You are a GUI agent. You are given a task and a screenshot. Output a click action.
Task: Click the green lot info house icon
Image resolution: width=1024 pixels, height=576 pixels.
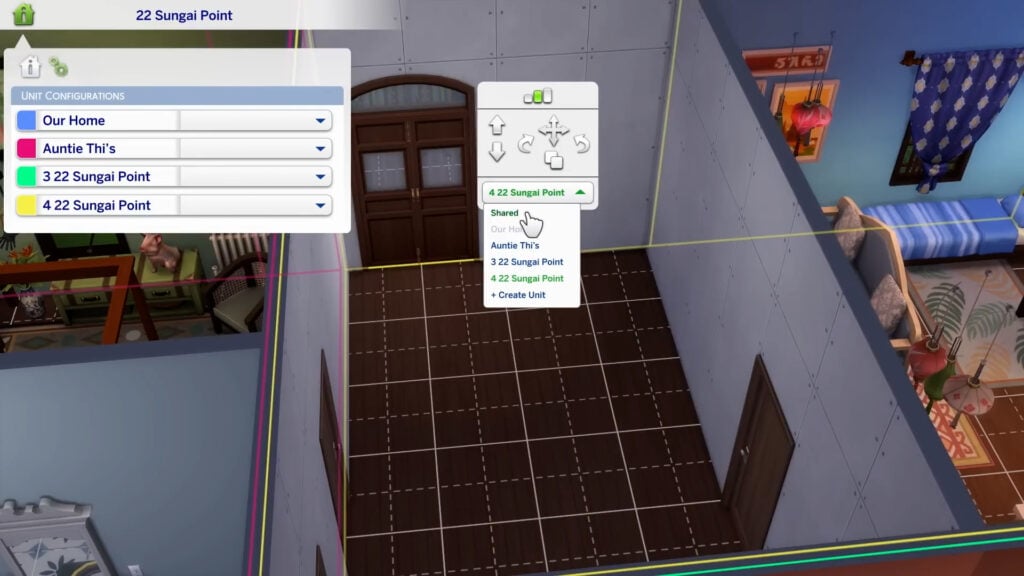[23, 14]
